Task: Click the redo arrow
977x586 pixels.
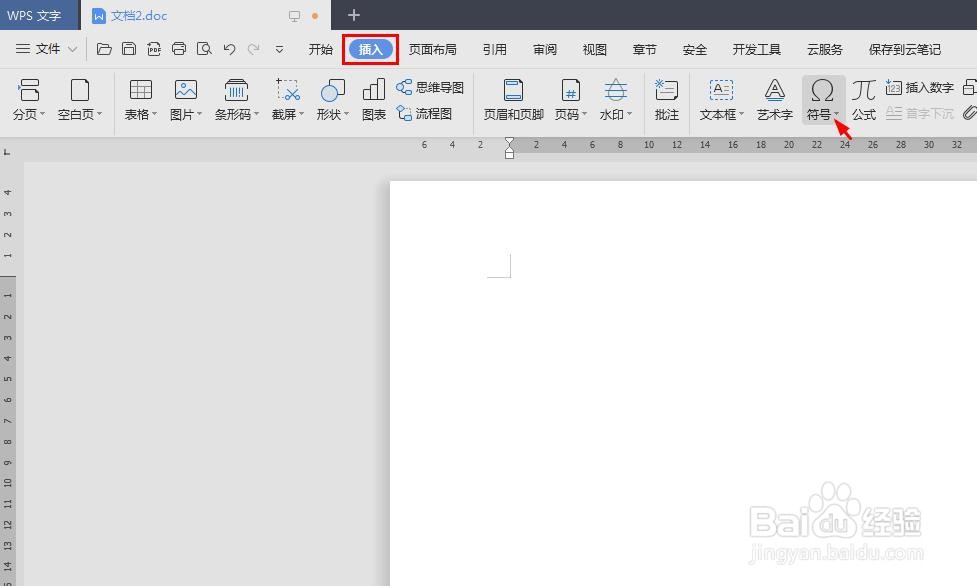Action: coord(254,49)
